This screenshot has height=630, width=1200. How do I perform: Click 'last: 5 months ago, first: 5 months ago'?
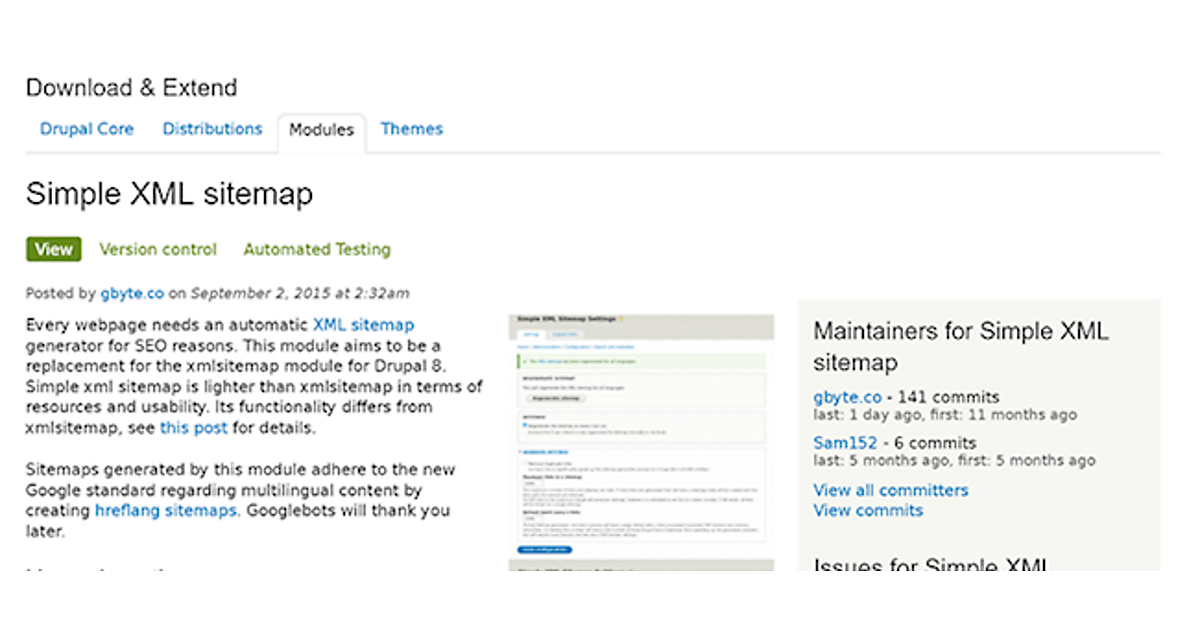(954, 461)
